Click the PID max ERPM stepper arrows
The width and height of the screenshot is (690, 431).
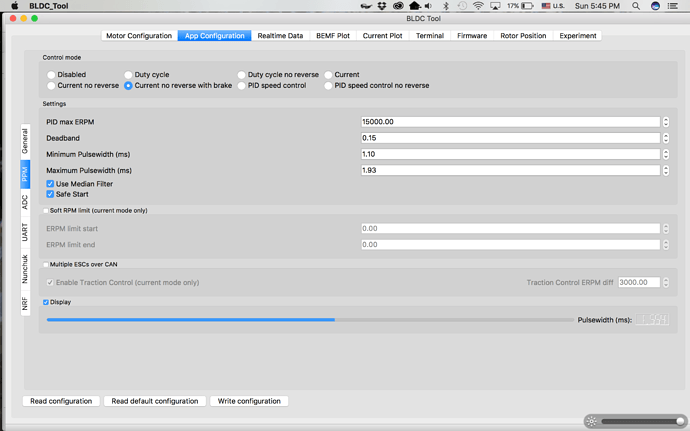tap(666, 122)
